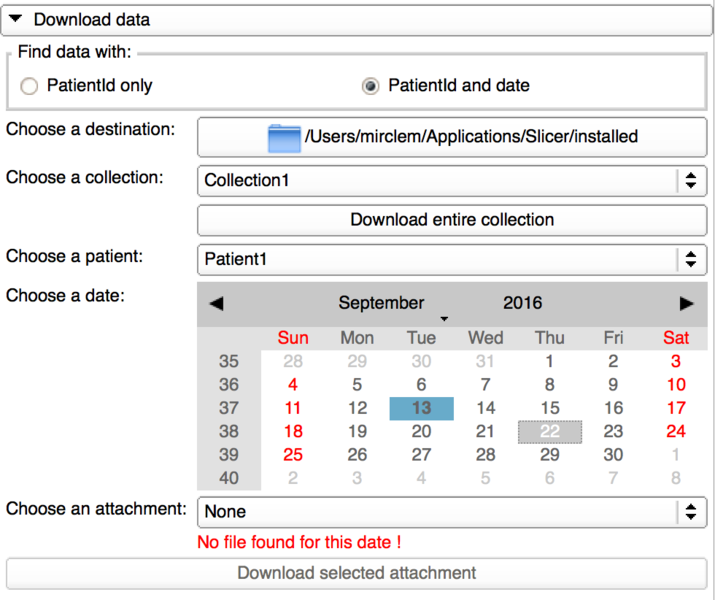The width and height of the screenshot is (715, 600).
Task: Select Thursday September 22 in calendar
Action: click(x=549, y=432)
